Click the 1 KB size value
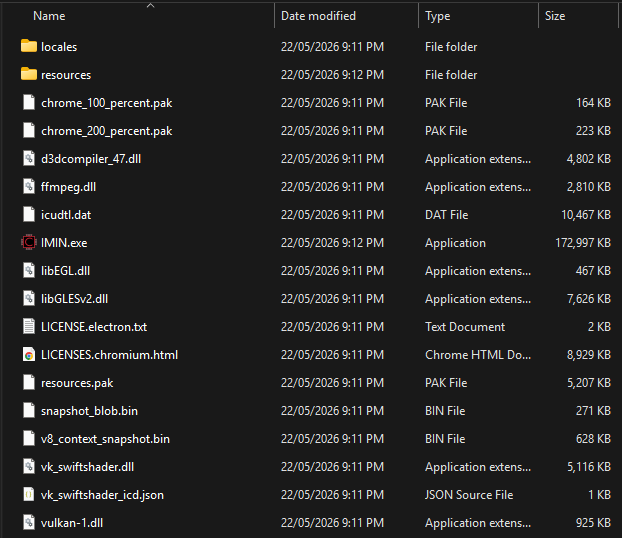The width and height of the screenshot is (622, 538). (x=599, y=495)
